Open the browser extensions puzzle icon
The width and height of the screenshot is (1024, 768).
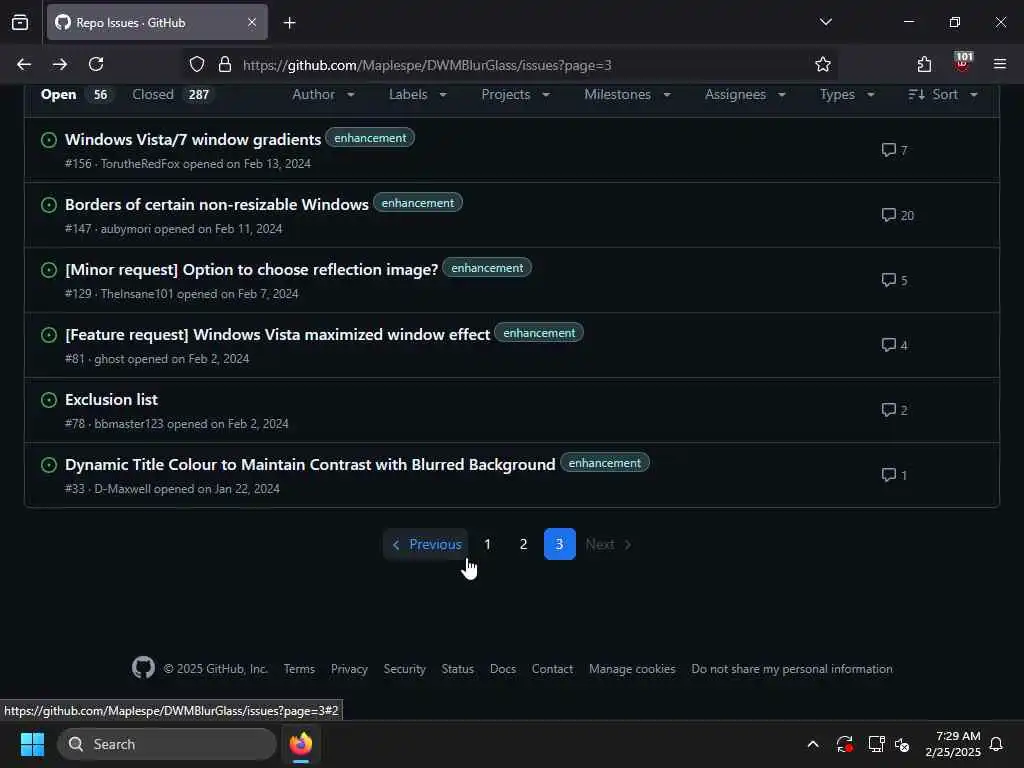[924, 64]
